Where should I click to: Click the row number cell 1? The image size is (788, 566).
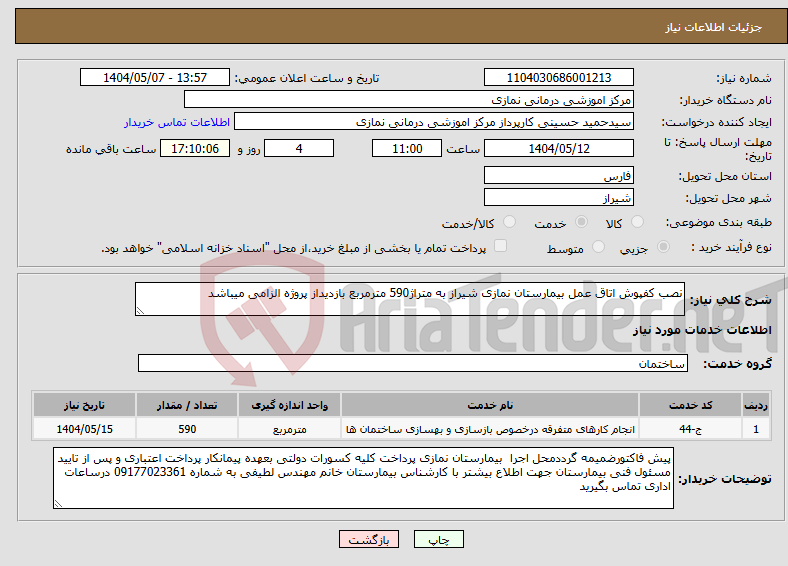pos(756,429)
